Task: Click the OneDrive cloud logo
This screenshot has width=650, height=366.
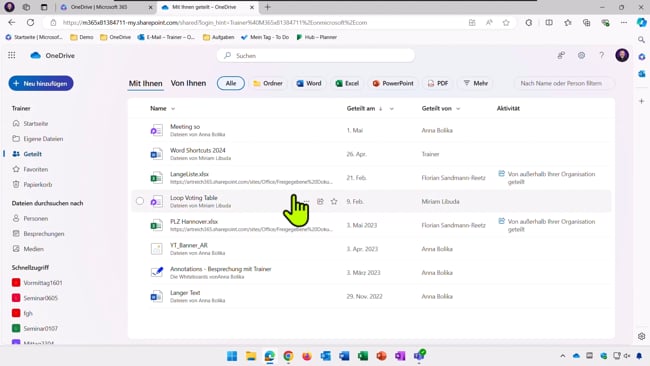Action: coord(36,55)
